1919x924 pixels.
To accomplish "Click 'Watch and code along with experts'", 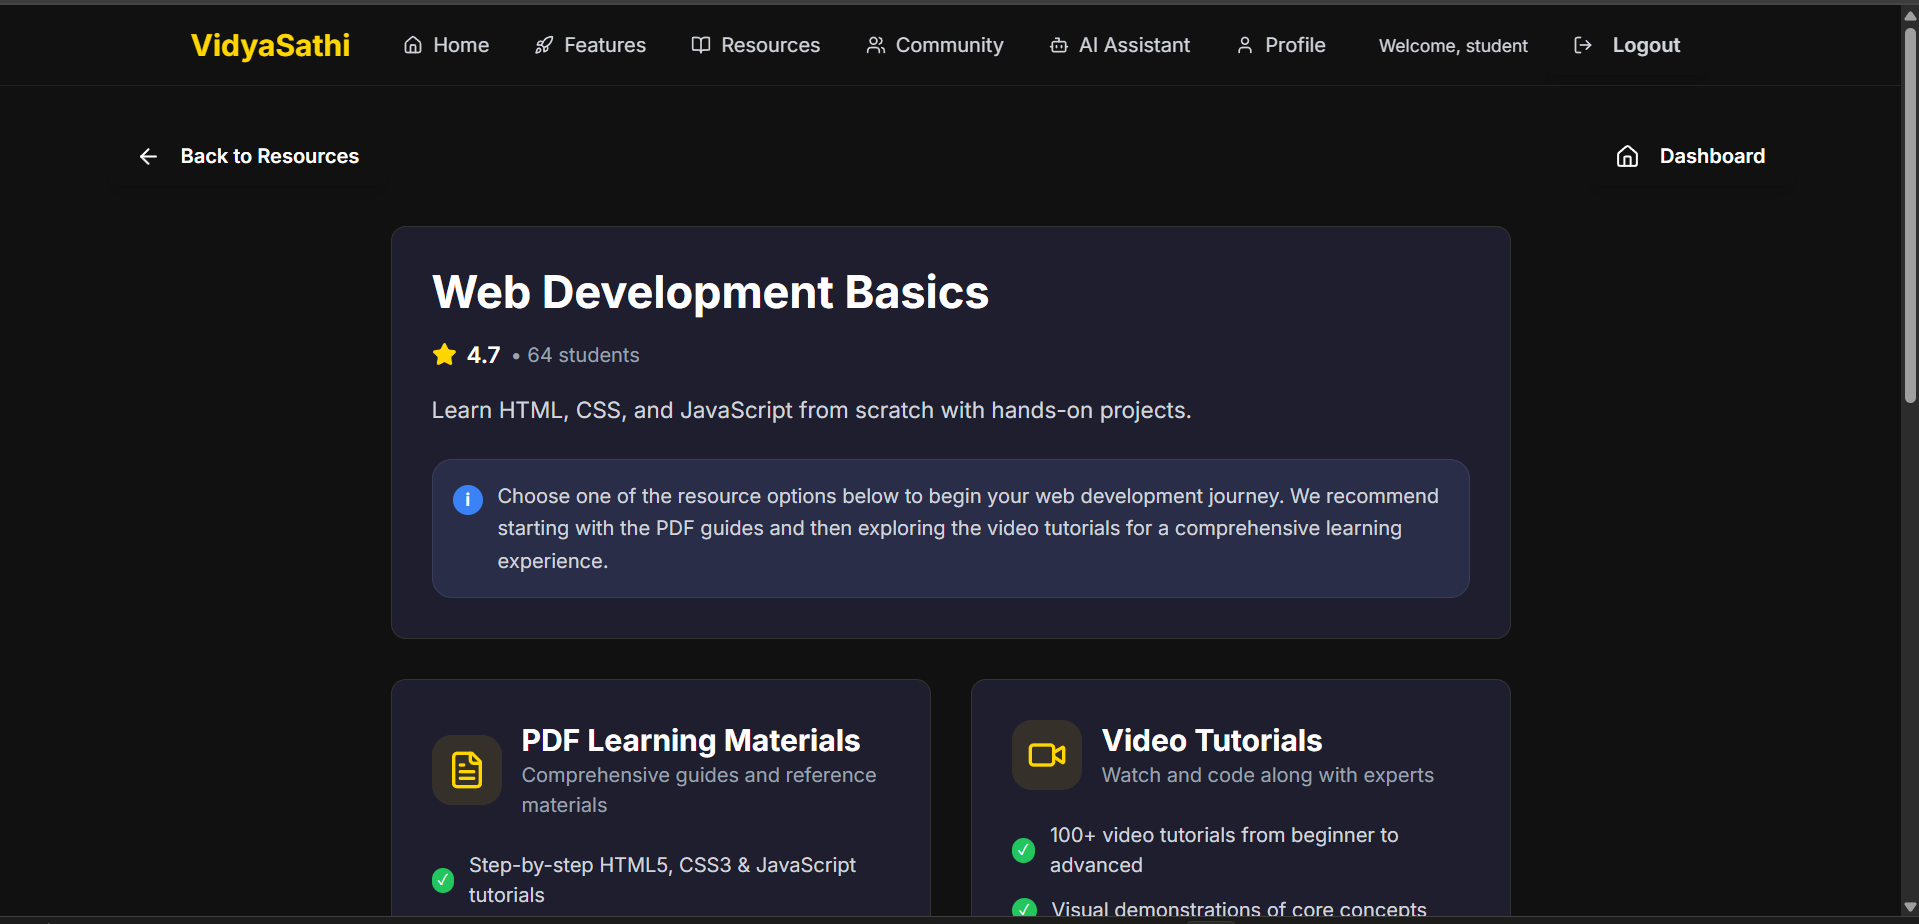I will [x=1268, y=775].
